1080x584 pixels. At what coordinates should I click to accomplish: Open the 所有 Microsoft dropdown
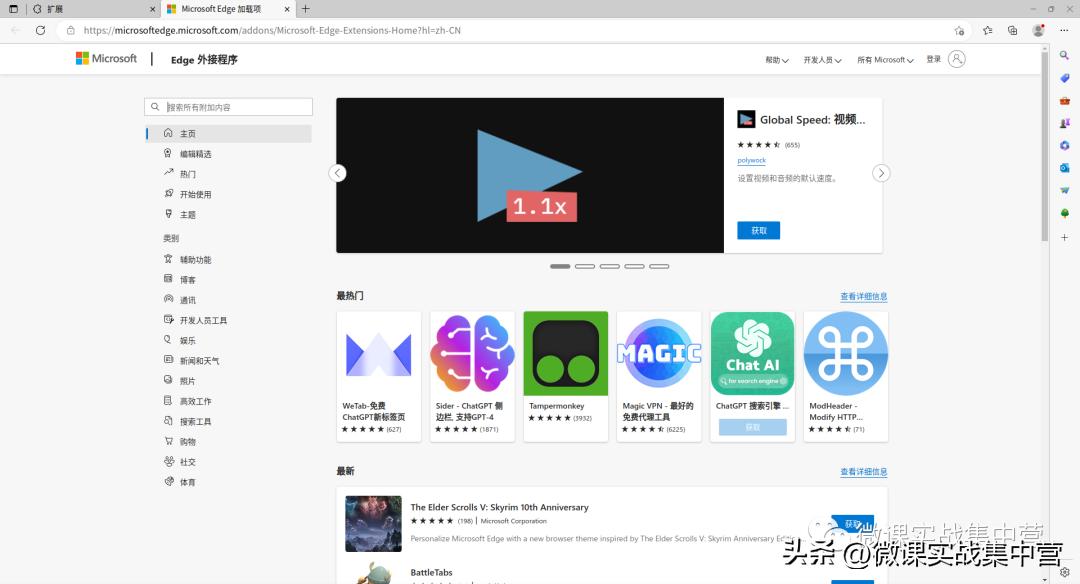point(884,59)
